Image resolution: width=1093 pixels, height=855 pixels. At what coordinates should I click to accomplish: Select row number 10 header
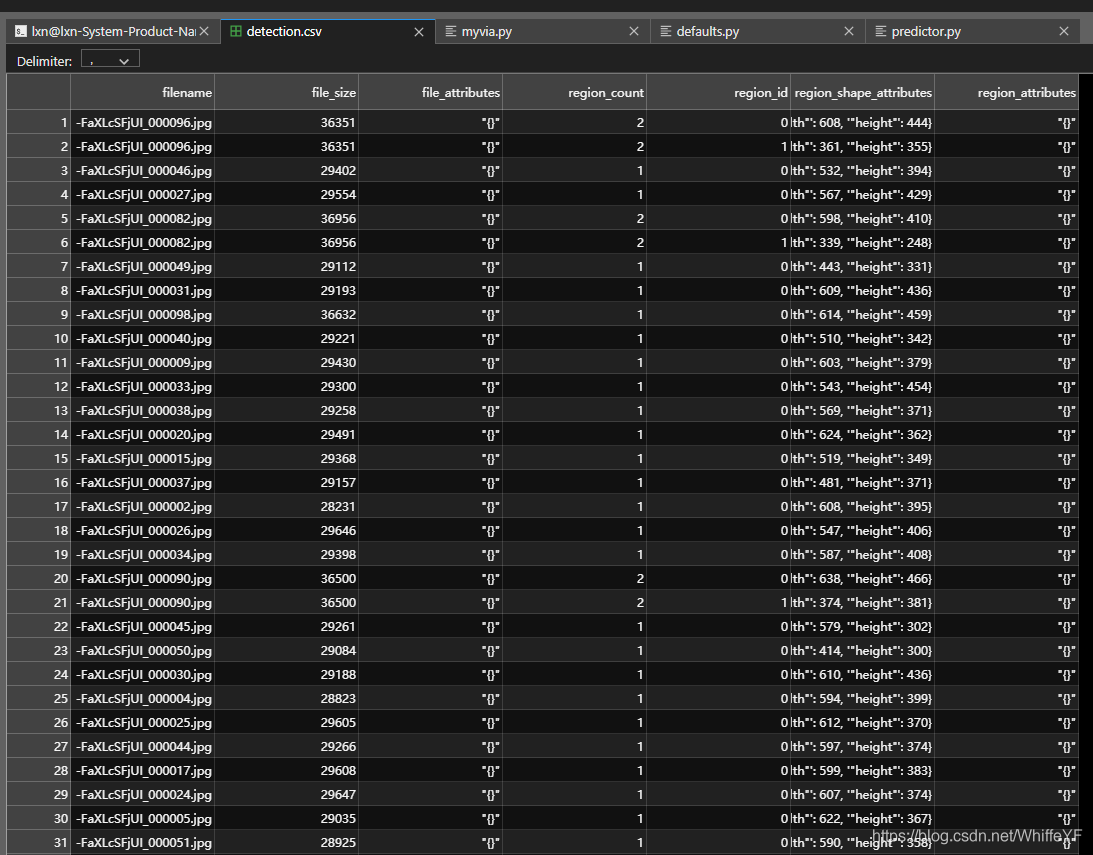coord(39,339)
